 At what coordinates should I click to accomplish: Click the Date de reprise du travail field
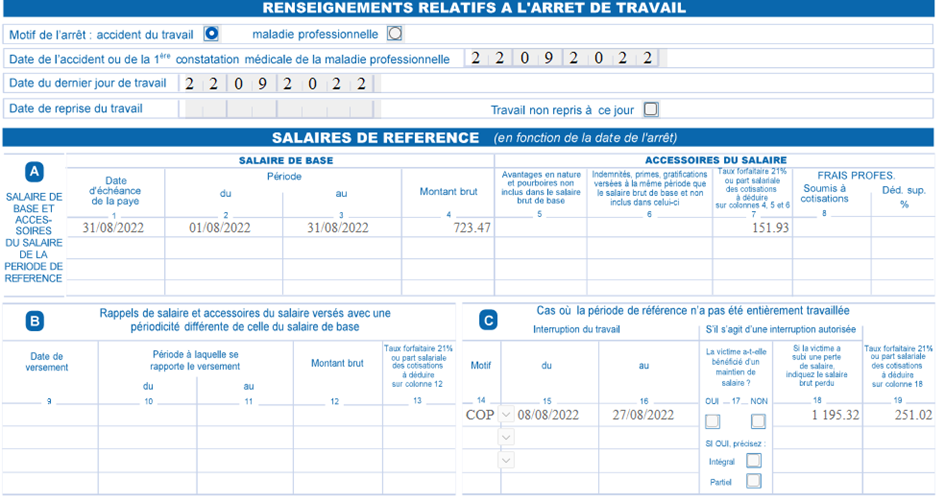(x=279, y=109)
